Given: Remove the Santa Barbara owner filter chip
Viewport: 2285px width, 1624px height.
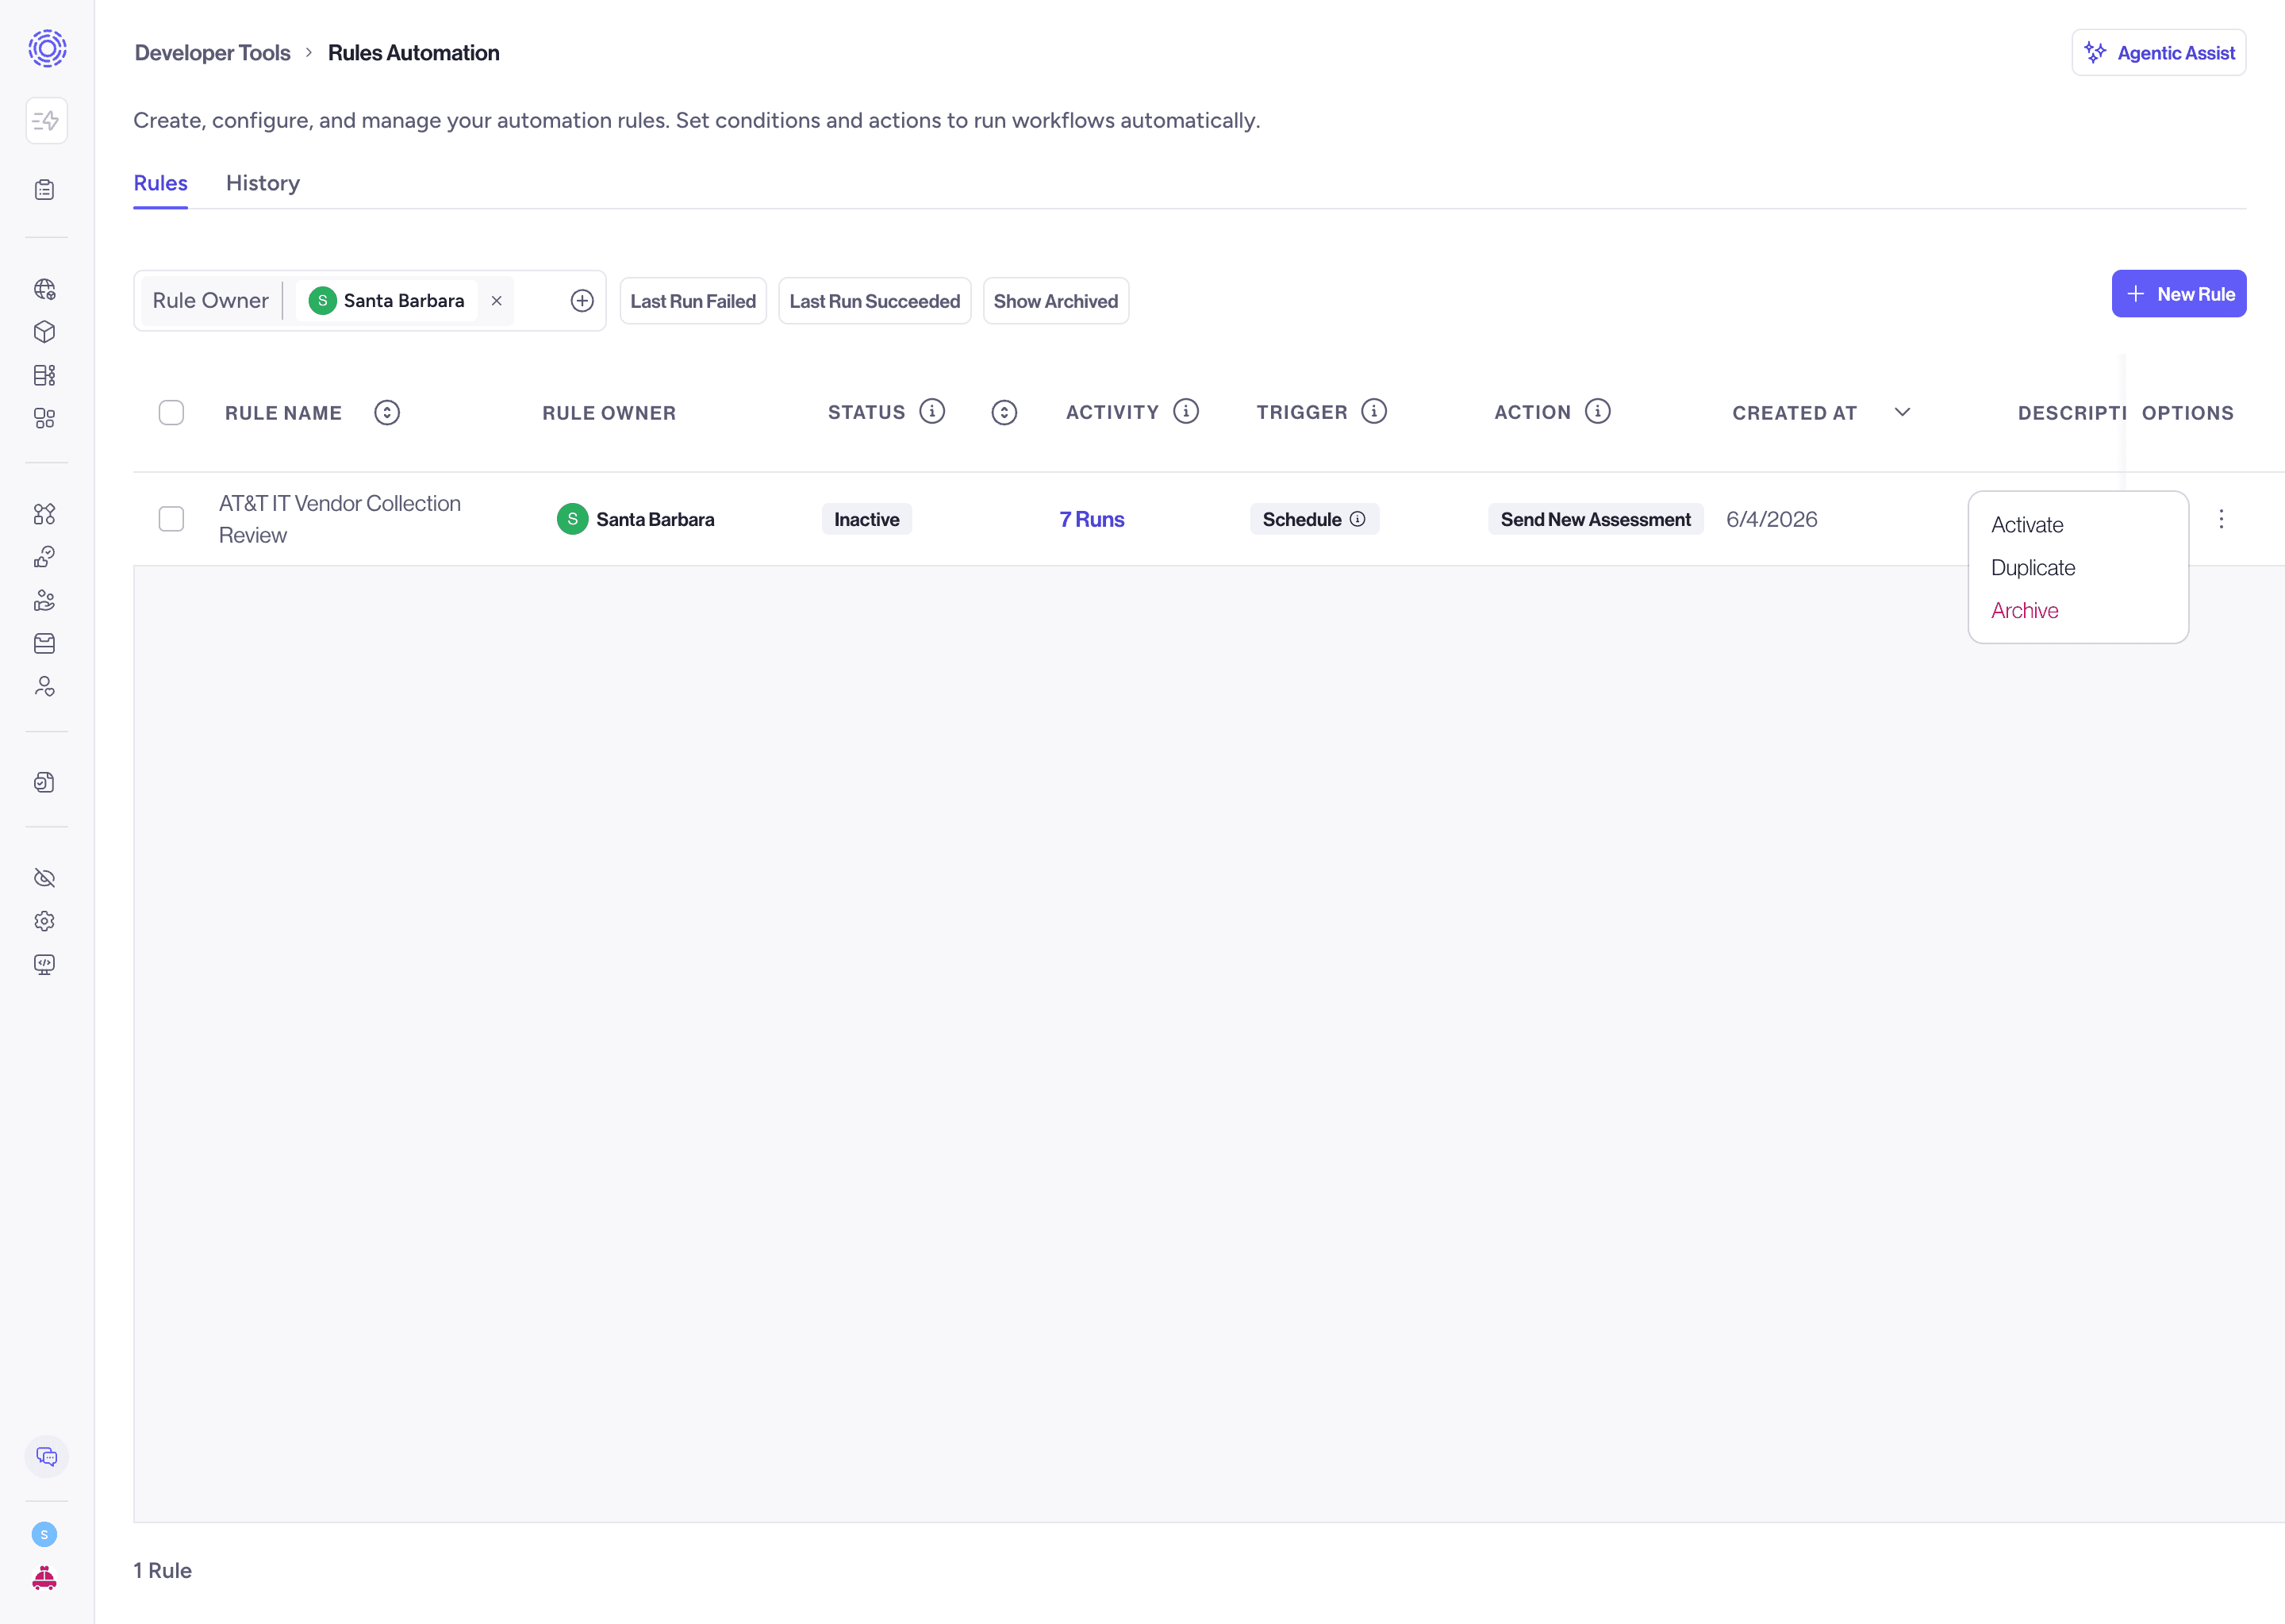Looking at the screenshot, I should [496, 301].
